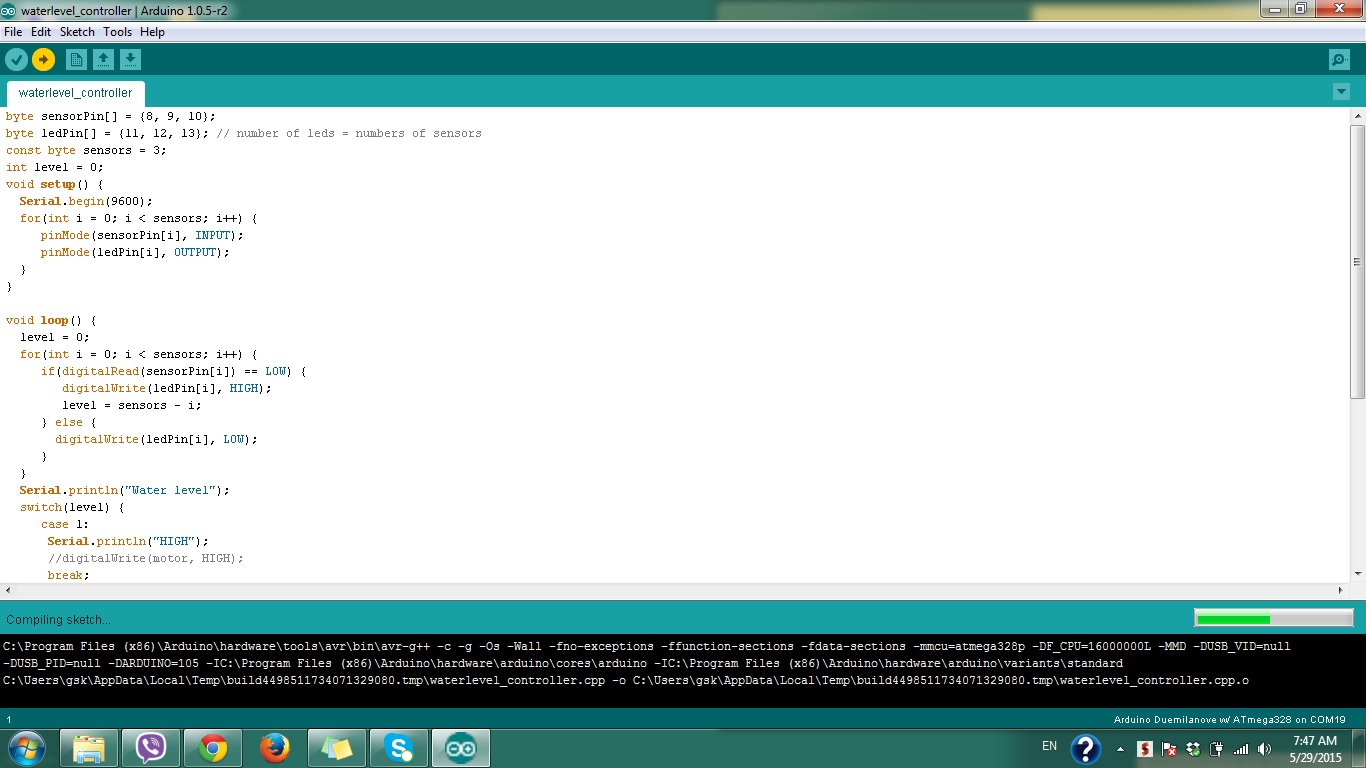Click the Upload arrow toolbar button
The image size is (1366, 768).
[x=43, y=60]
